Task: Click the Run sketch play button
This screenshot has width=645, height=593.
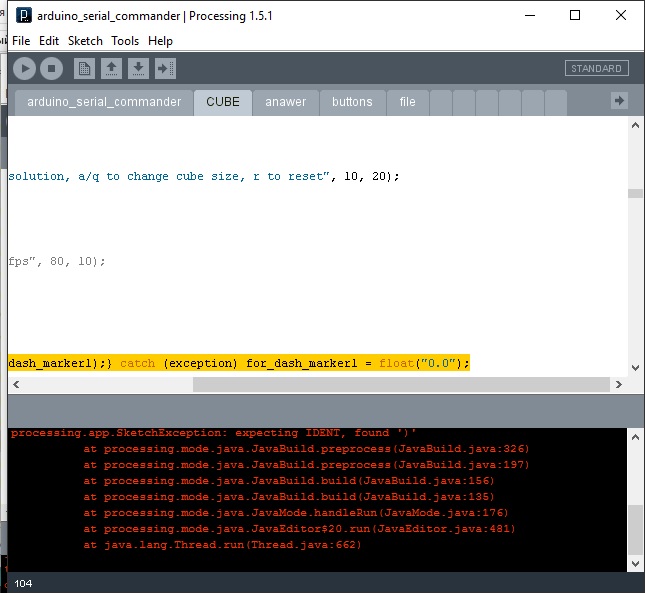Action: pos(25,69)
